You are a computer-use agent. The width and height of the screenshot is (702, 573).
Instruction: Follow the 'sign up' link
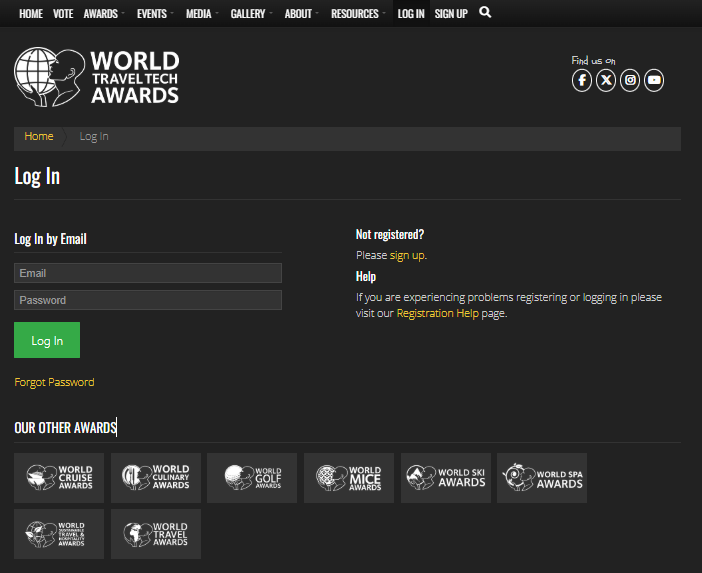point(407,255)
